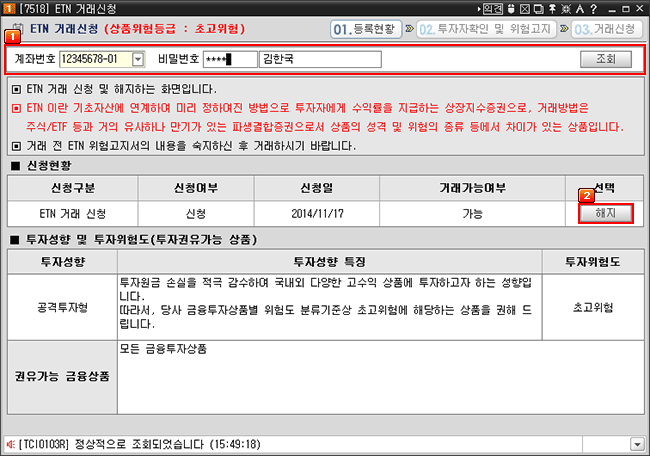Screen dimensions: 650x456
Task: Click the orange window number 1 icon
Action: [x=9, y=8]
